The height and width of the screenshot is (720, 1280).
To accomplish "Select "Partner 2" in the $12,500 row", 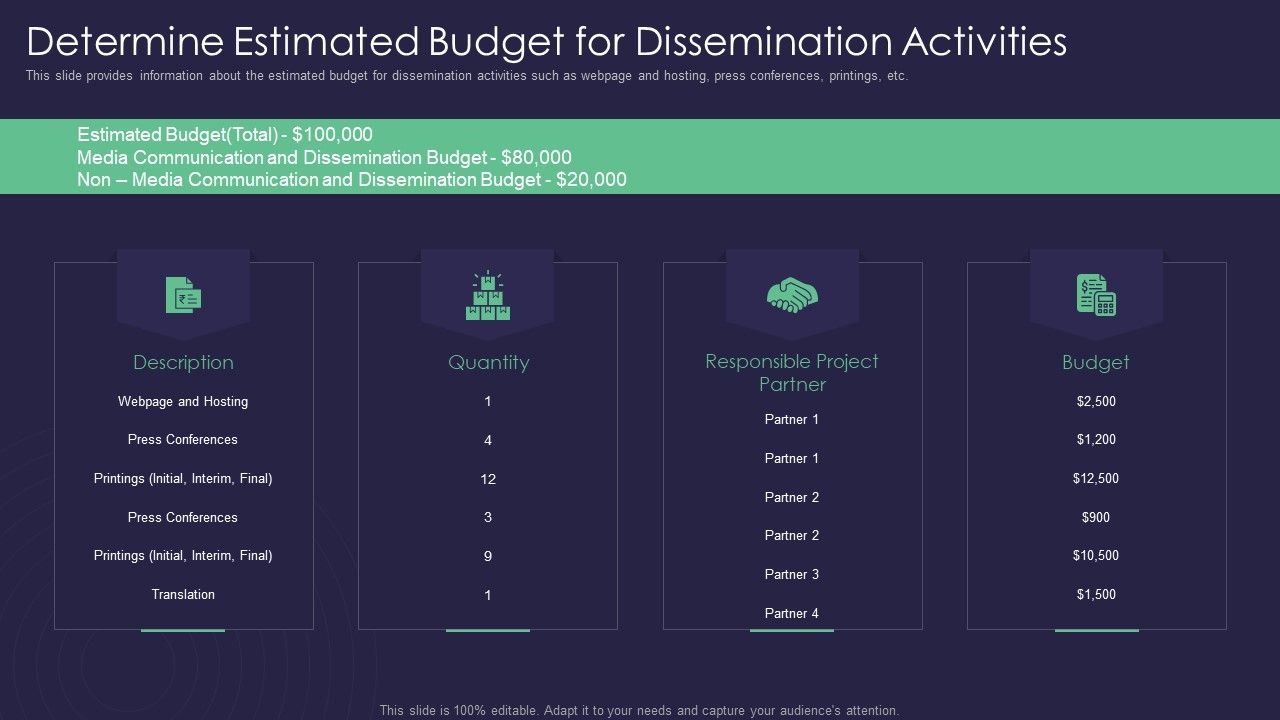I will point(792,497).
